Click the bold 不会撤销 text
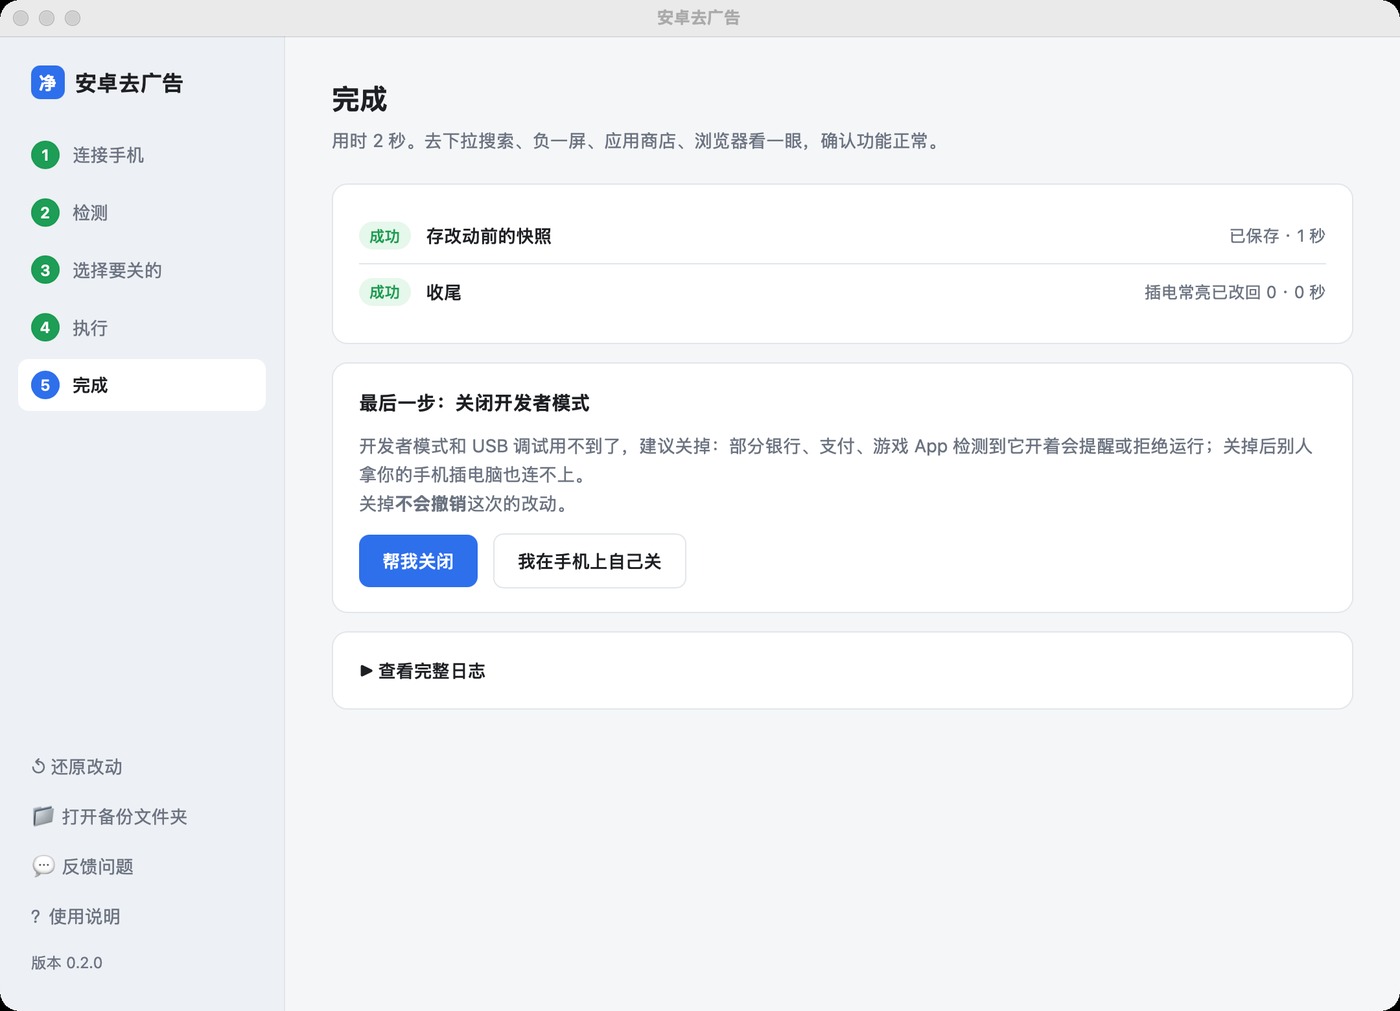Viewport: 1400px width, 1011px height. (431, 504)
